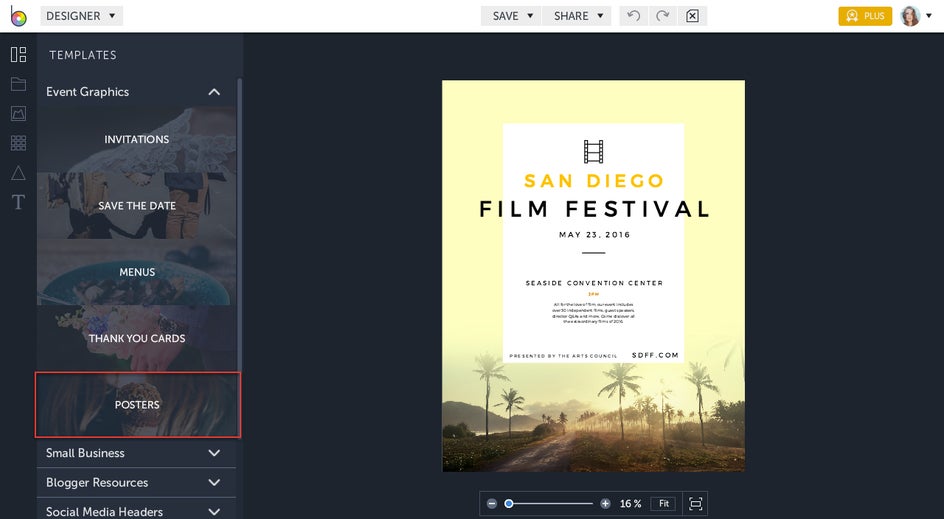Viewport: 944px width, 519px height.
Task: Select the SEASIDE CONVENTION CENTER text
Action: click(x=594, y=283)
